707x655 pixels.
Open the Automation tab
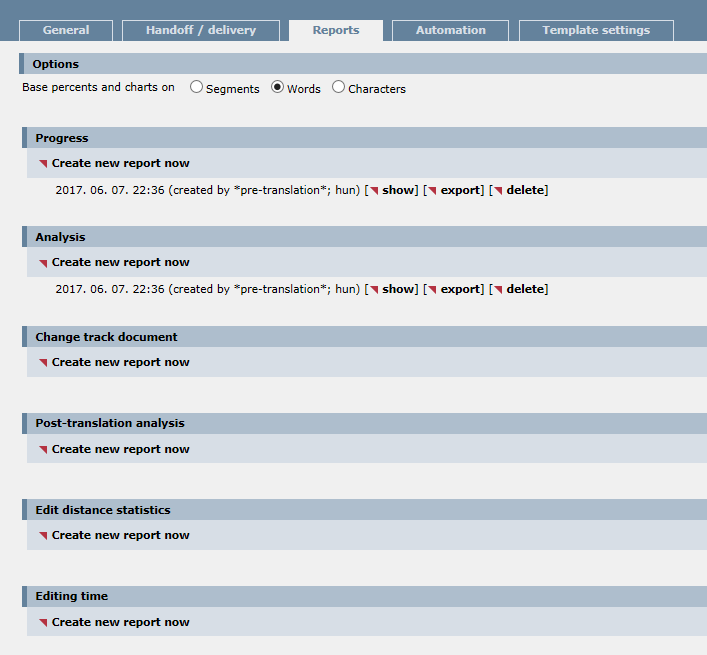pos(450,30)
